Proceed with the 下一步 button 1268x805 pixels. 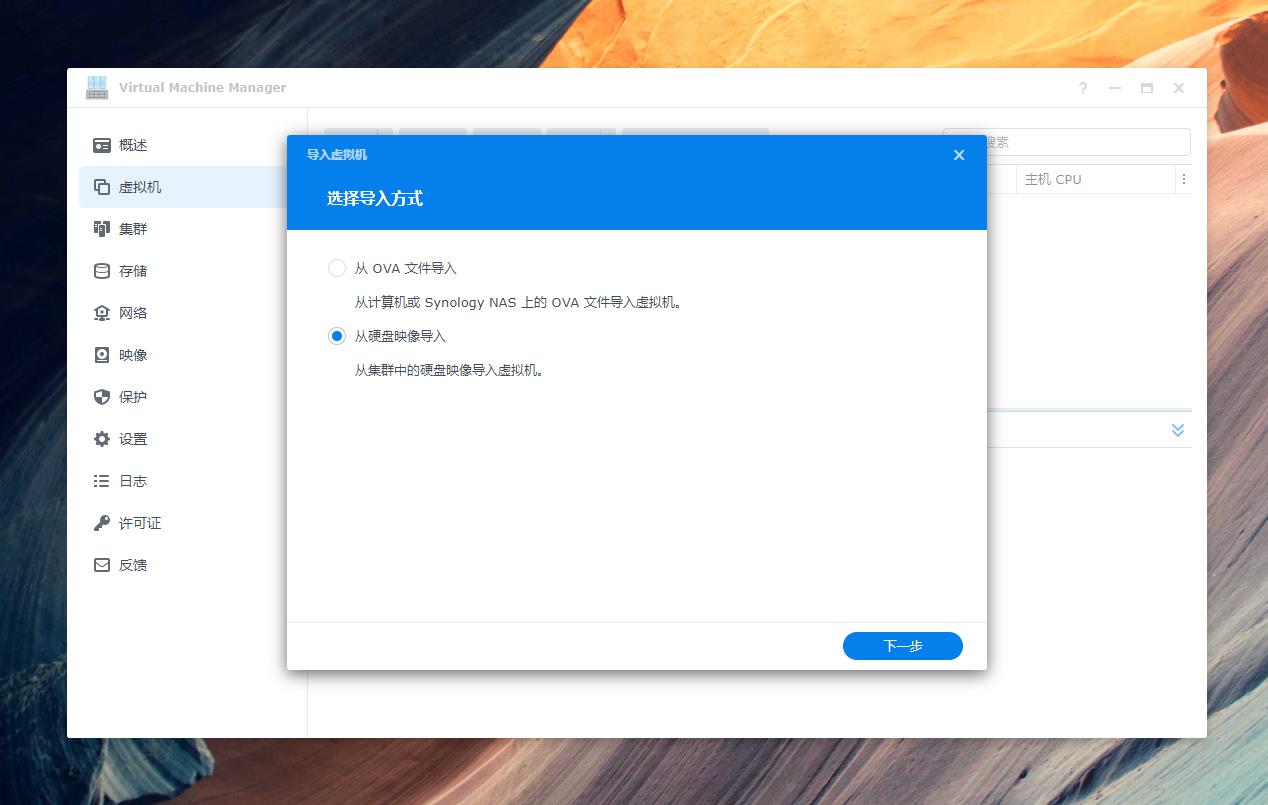pyautogui.click(x=902, y=645)
